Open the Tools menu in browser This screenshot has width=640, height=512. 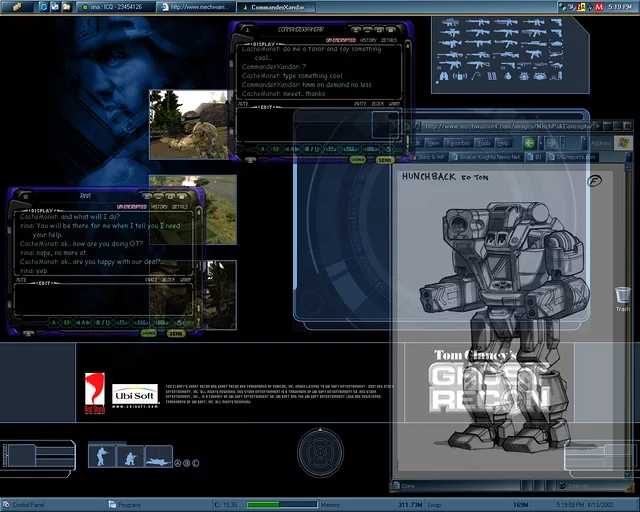pyautogui.click(x=483, y=143)
